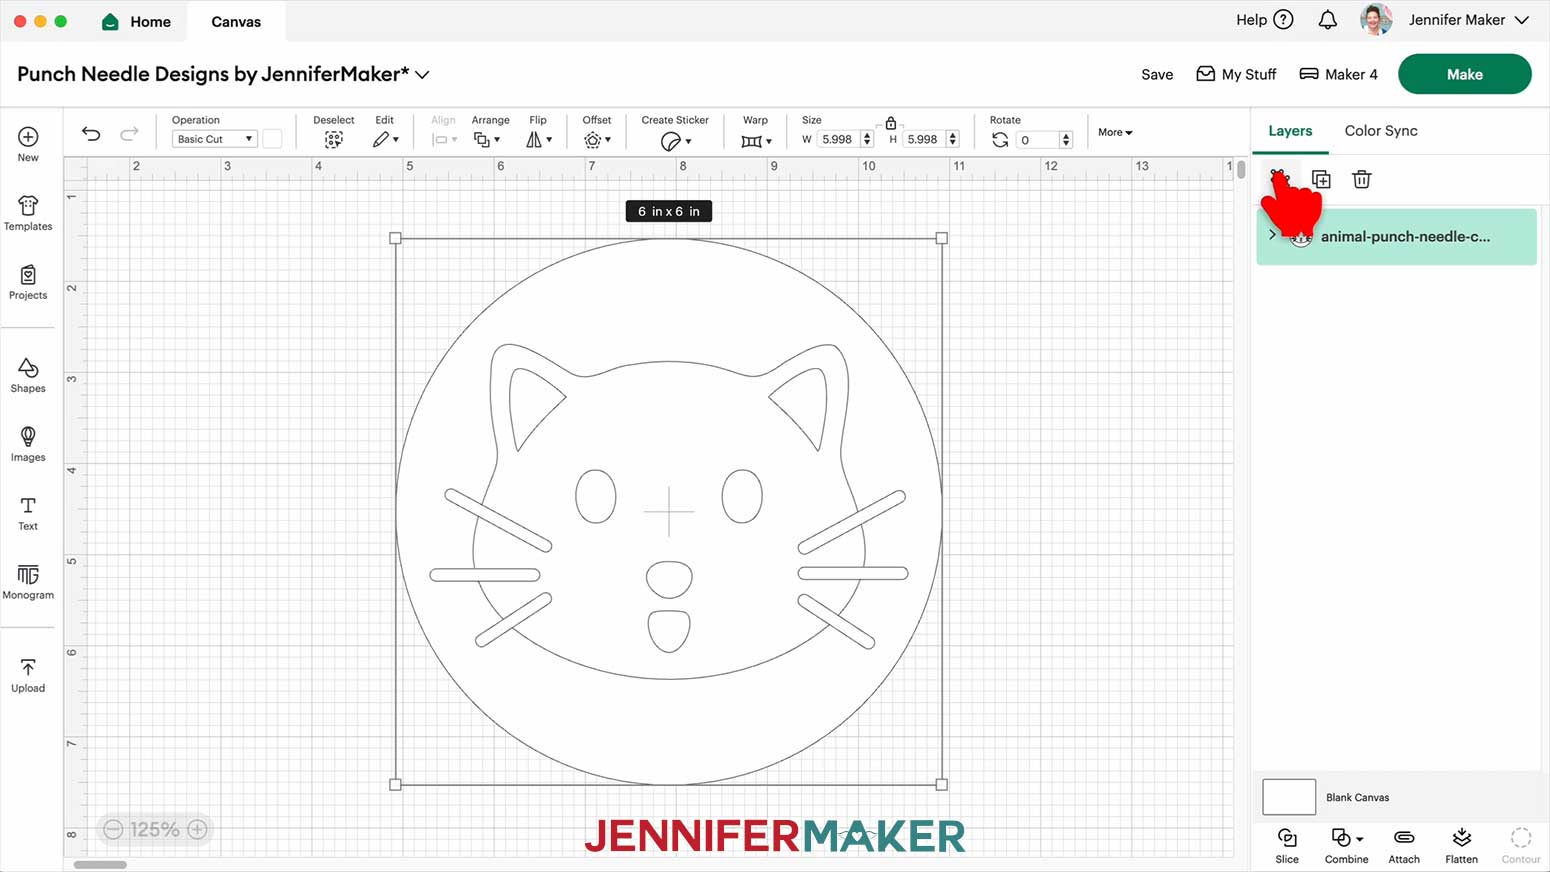
Task: Select the Text tool
Action: point(28,513)
